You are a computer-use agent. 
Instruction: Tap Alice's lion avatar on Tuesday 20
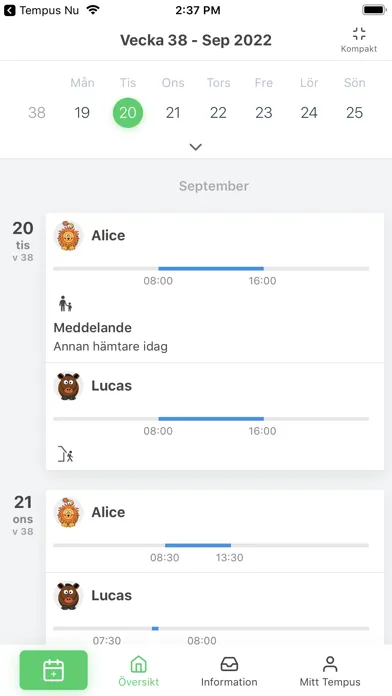(x=68, y=236)
